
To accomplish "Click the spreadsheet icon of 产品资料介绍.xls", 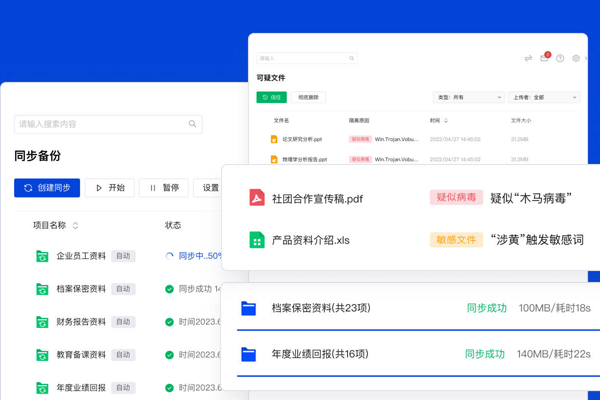I will tap(257, 240).
